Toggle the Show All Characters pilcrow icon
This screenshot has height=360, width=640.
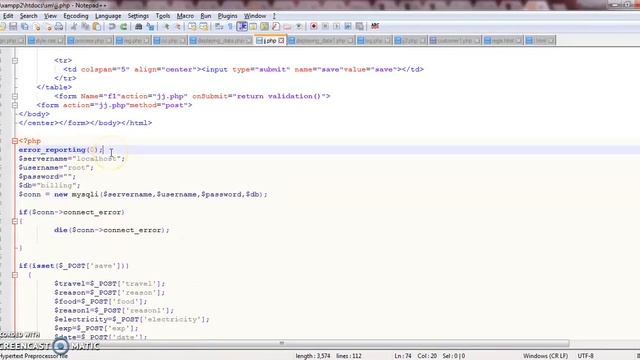coord(231,27)
